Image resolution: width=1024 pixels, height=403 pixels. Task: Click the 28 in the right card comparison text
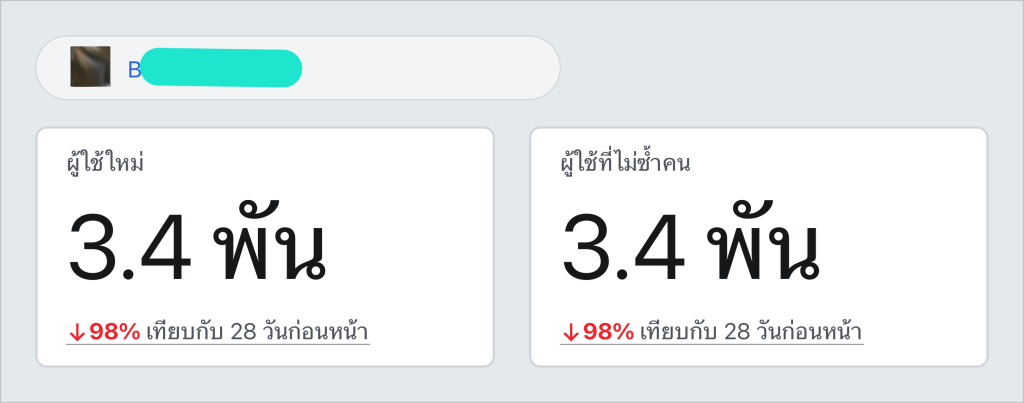point(737,332)
